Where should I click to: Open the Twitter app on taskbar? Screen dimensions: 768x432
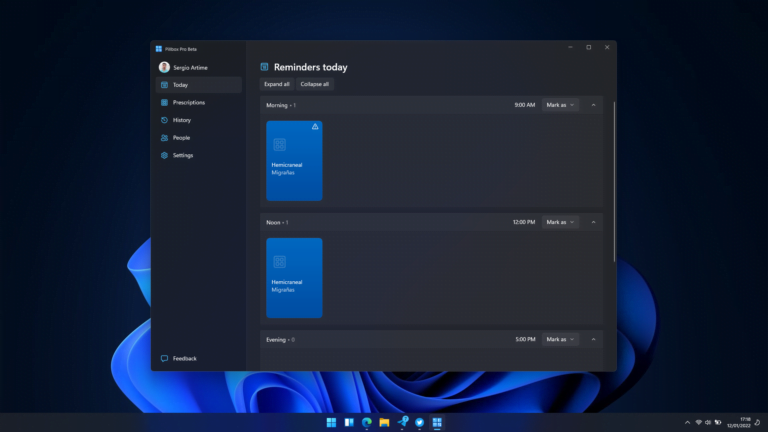[x=420, y=422]
